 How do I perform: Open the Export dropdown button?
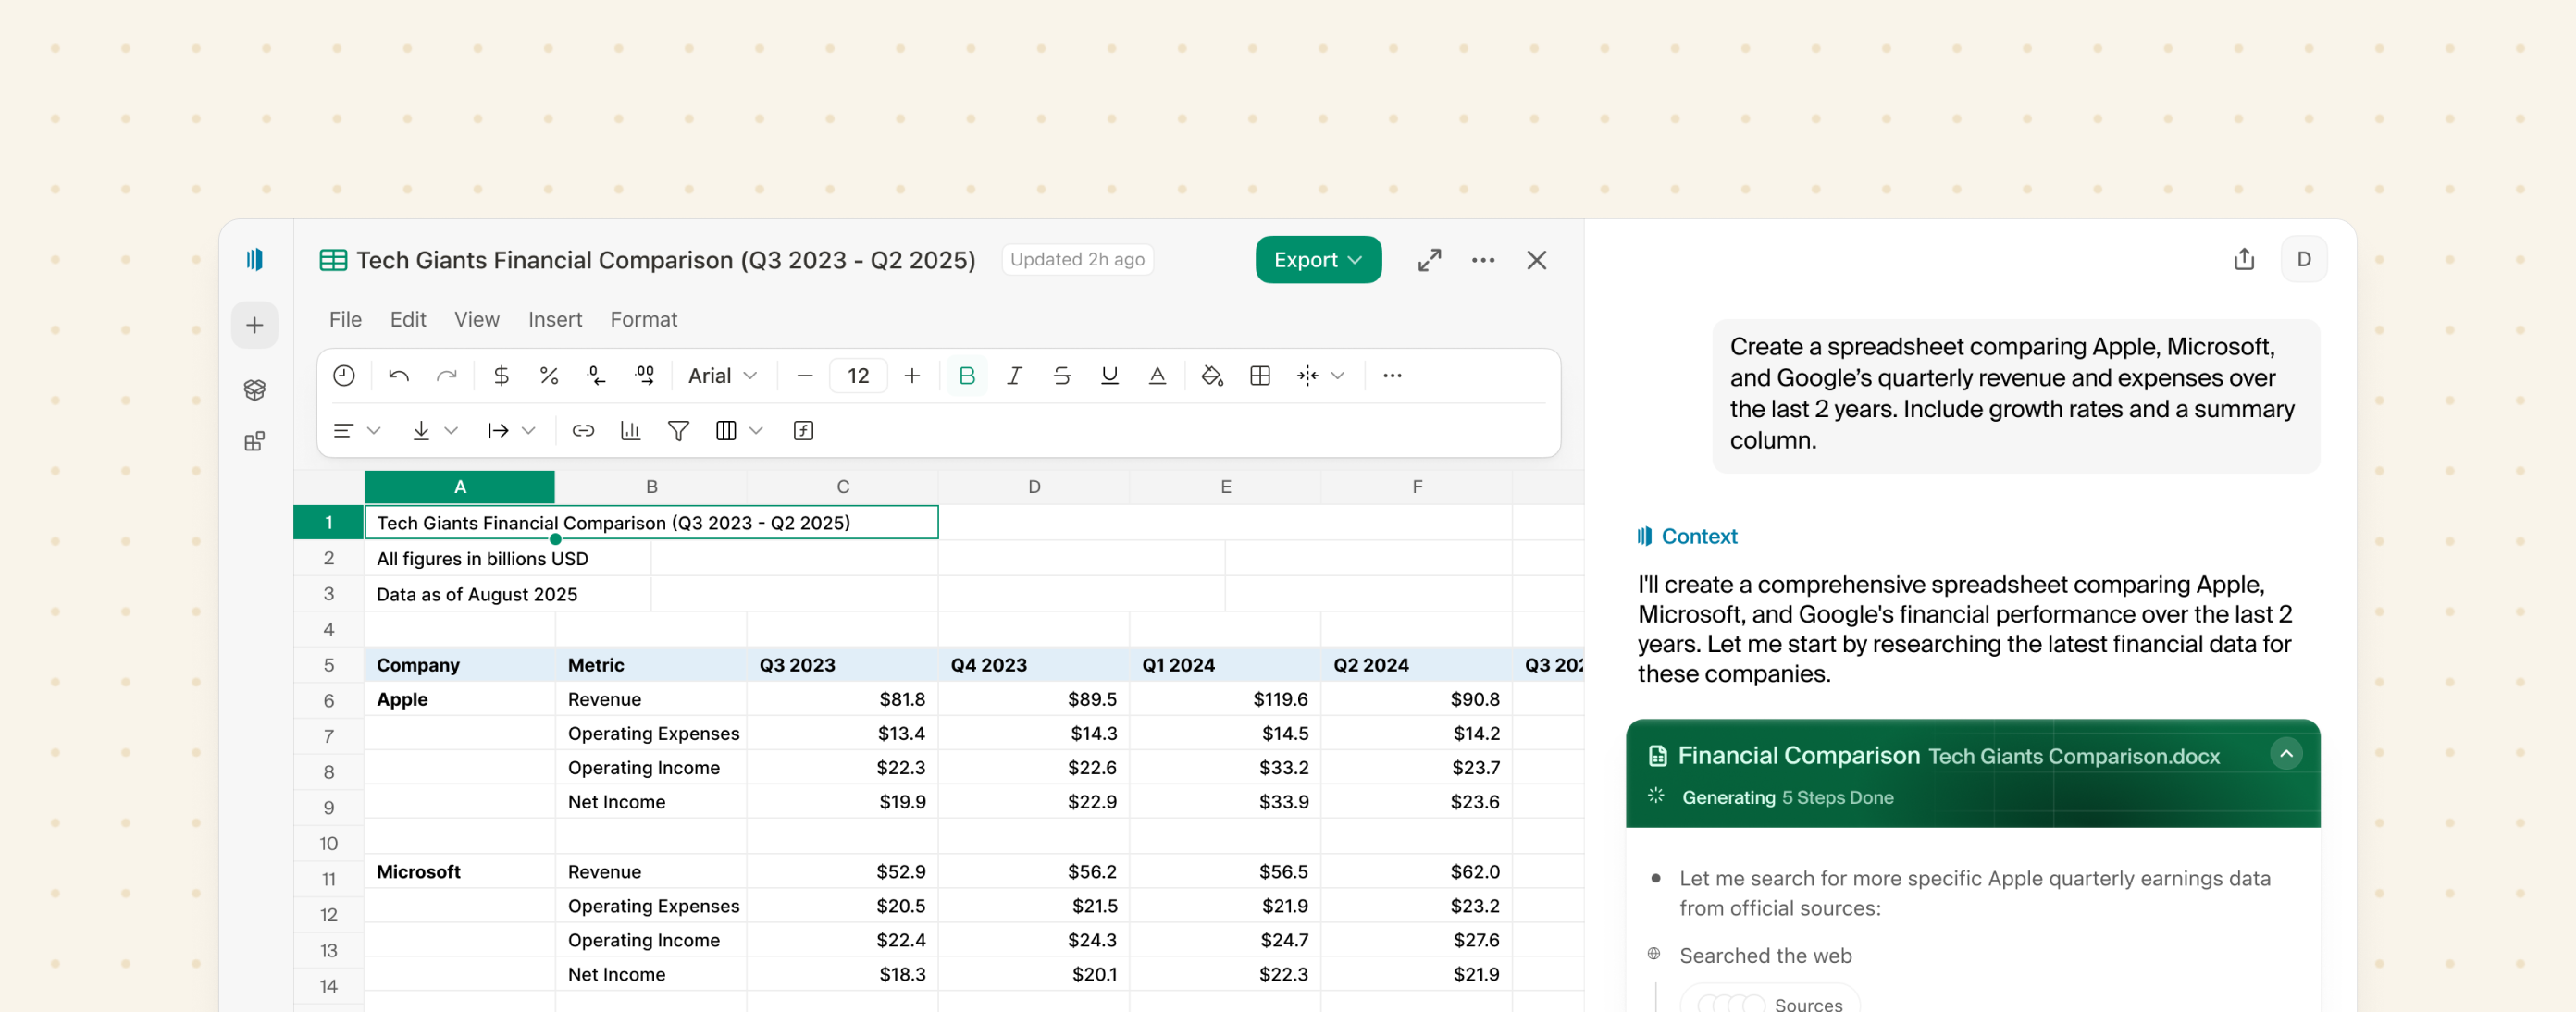point(1318,260)
